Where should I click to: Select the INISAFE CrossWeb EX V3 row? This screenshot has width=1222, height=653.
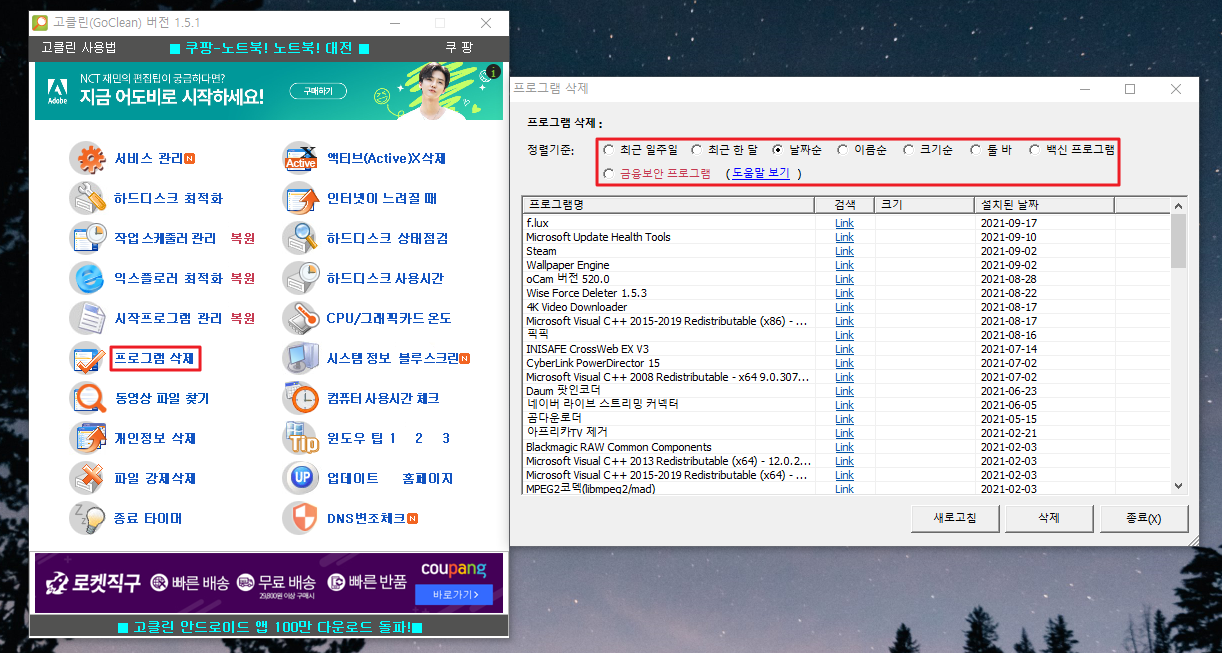coord(846,349)
